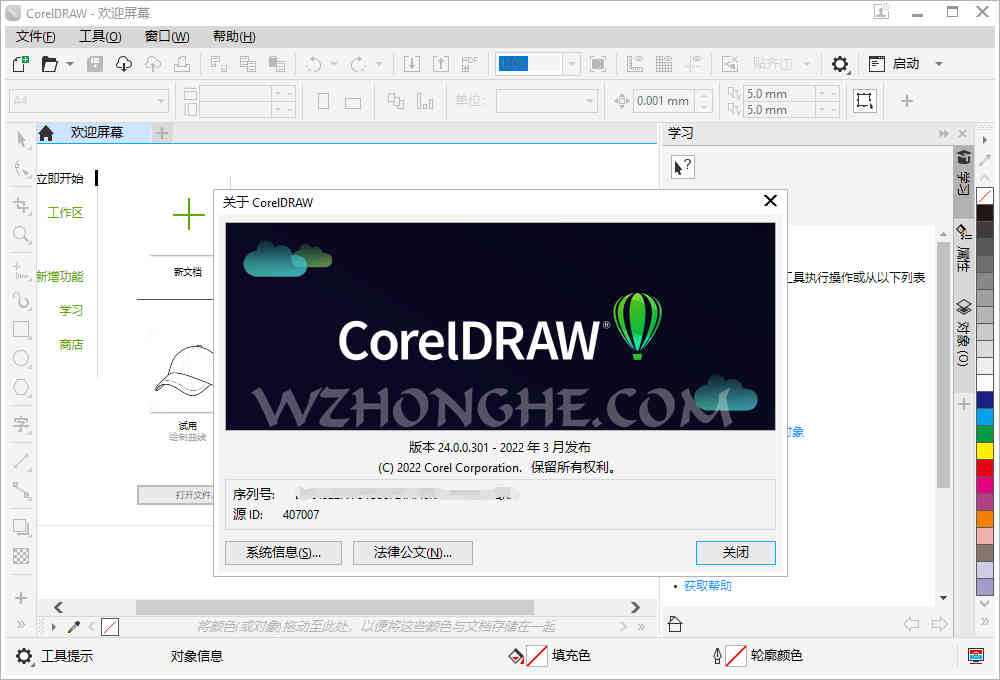Screen dimensions: 1000x680
Task: Expand the 启动 dropdown arrow
Action: pos(936,63)
